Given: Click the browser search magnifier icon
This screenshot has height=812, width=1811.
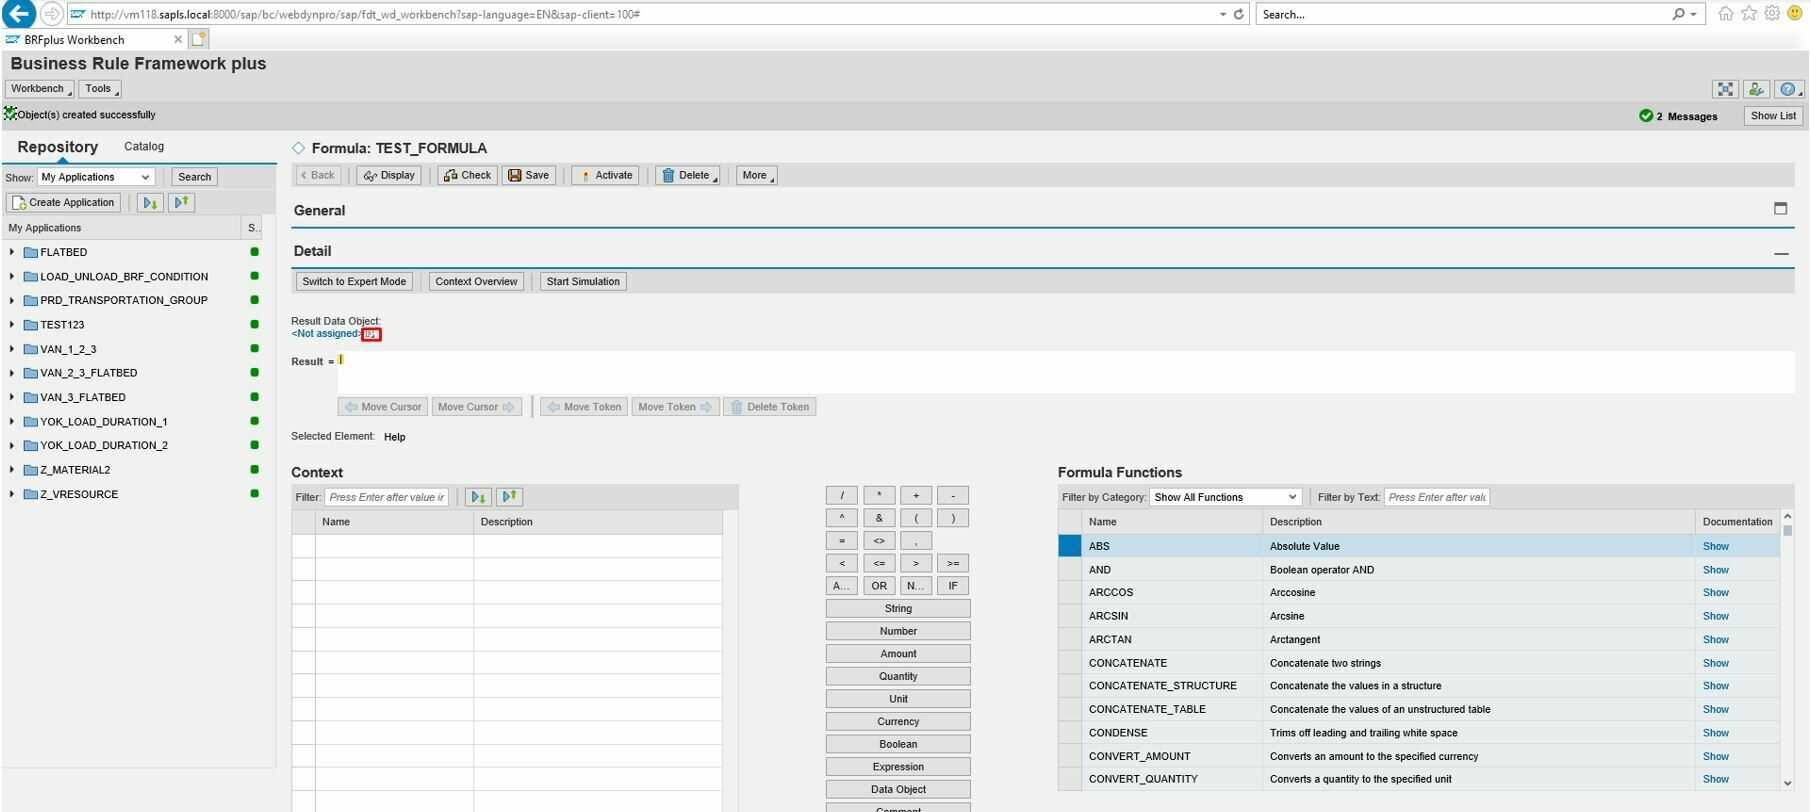Looking at the screenshot, I should pyautogui.click(x=1678, y=14).
